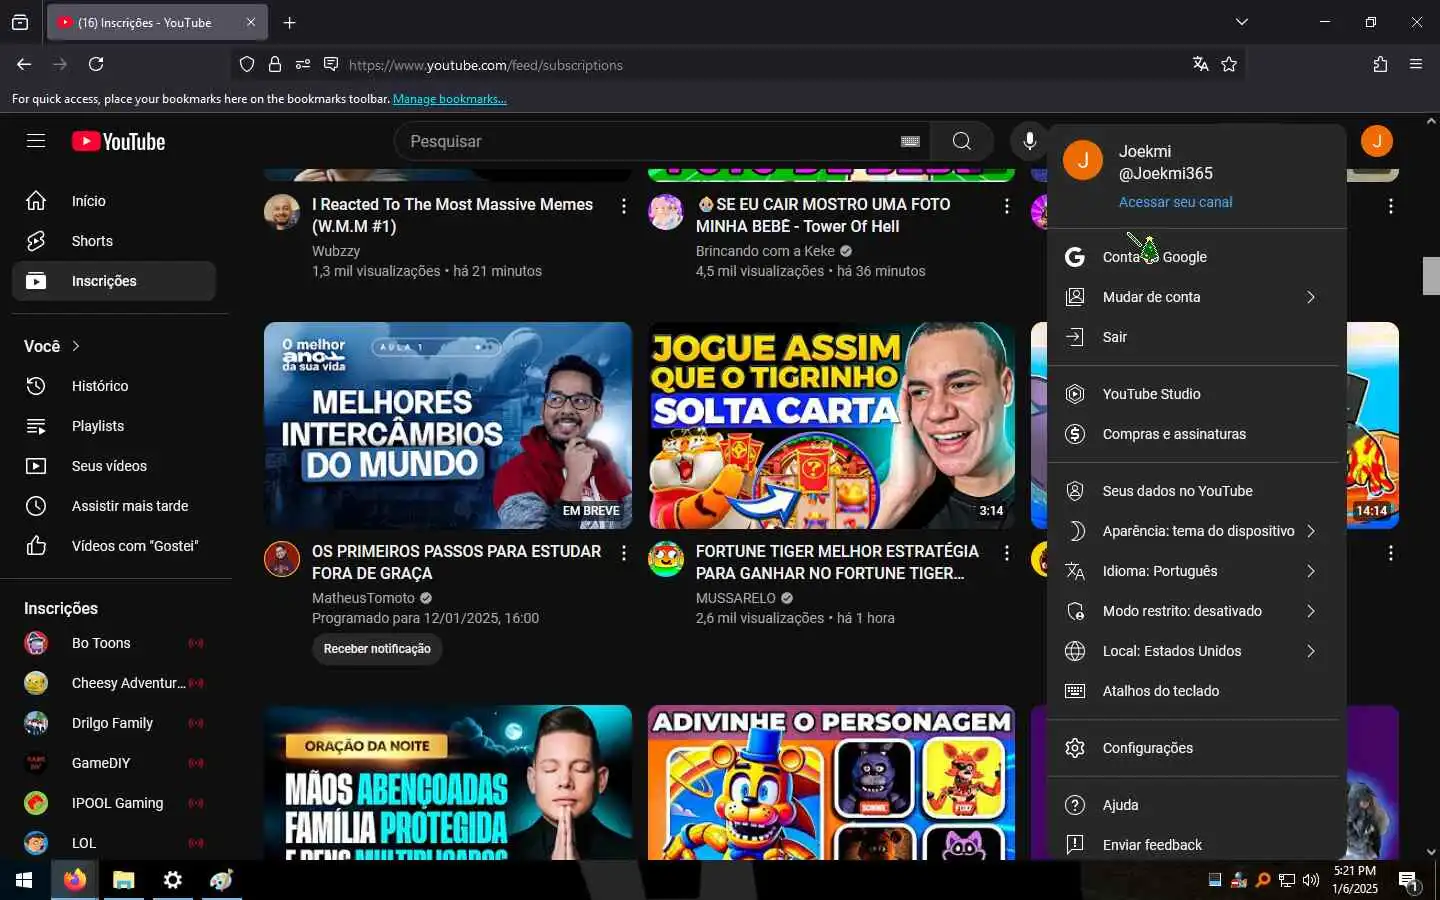The height and width of the screenshot is (900, 1440).
Task: Click Manage bookmarks link
Action: (449, 99)
